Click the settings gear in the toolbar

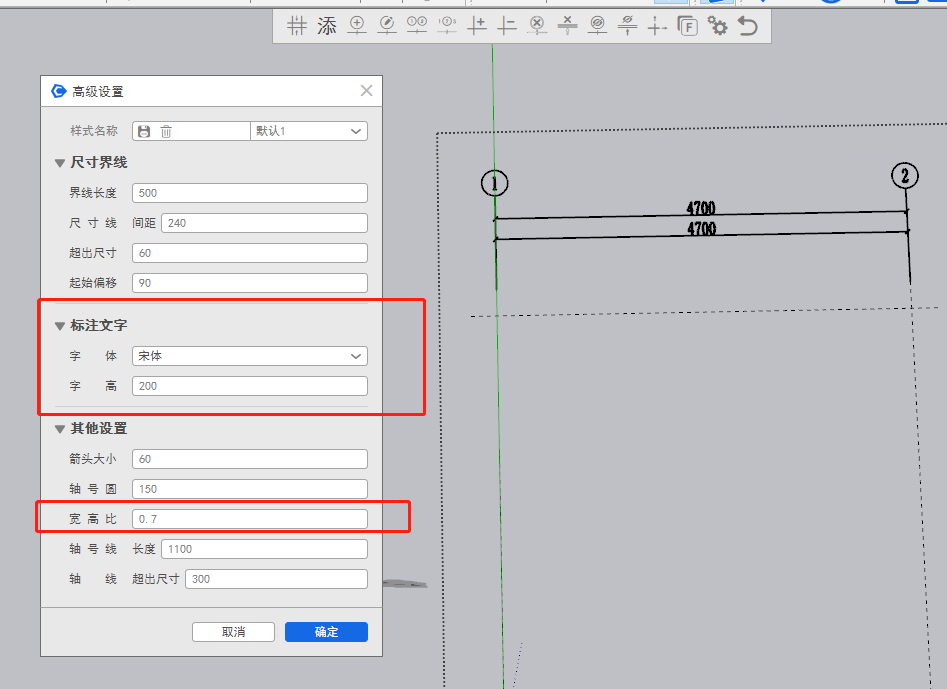(x=717, y=26)
